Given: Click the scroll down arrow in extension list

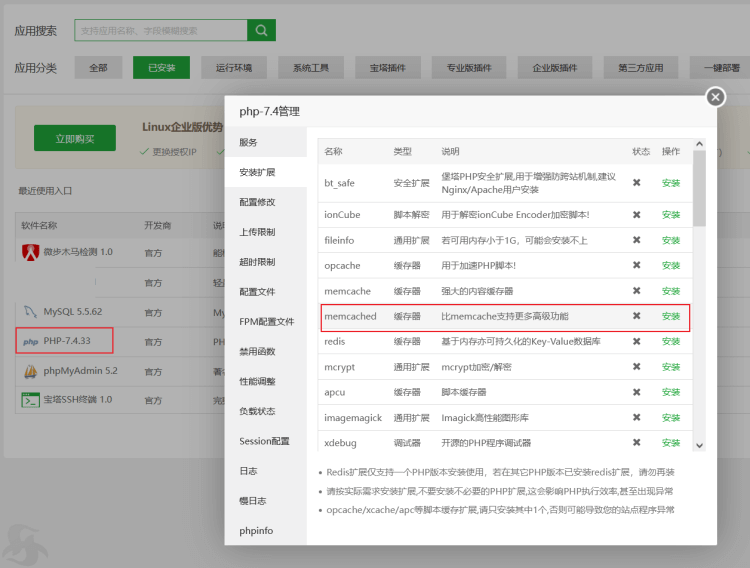Looking at the screenshot, I should [x=699, y=445].
